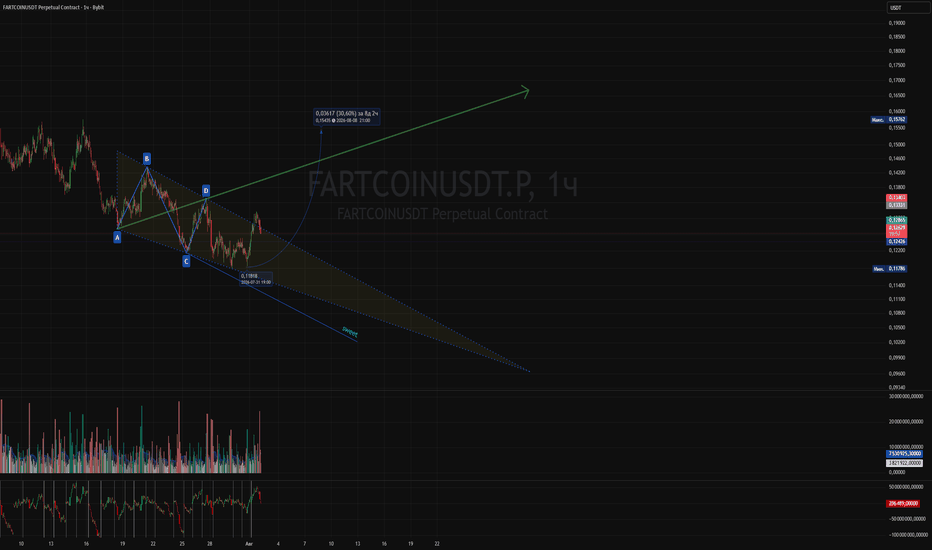The image size is (932, 550).
Task: Click the date 19 below label A
Action: [x=122, y=543]
